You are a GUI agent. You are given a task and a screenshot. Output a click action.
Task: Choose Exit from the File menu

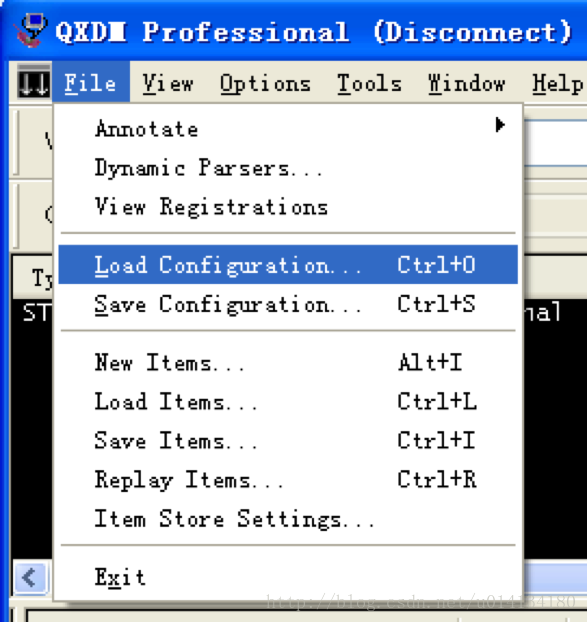(288, 576)
